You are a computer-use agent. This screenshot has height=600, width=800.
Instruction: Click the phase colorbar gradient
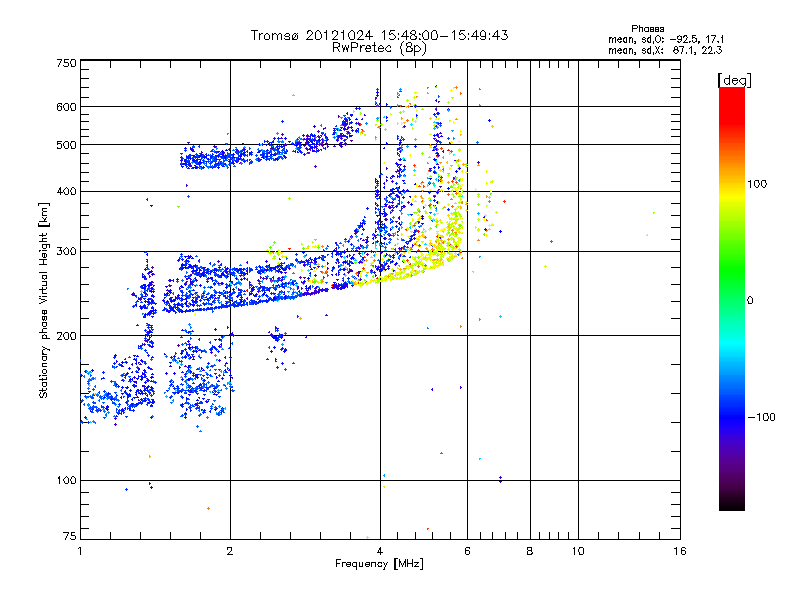[x=732, y=298]
